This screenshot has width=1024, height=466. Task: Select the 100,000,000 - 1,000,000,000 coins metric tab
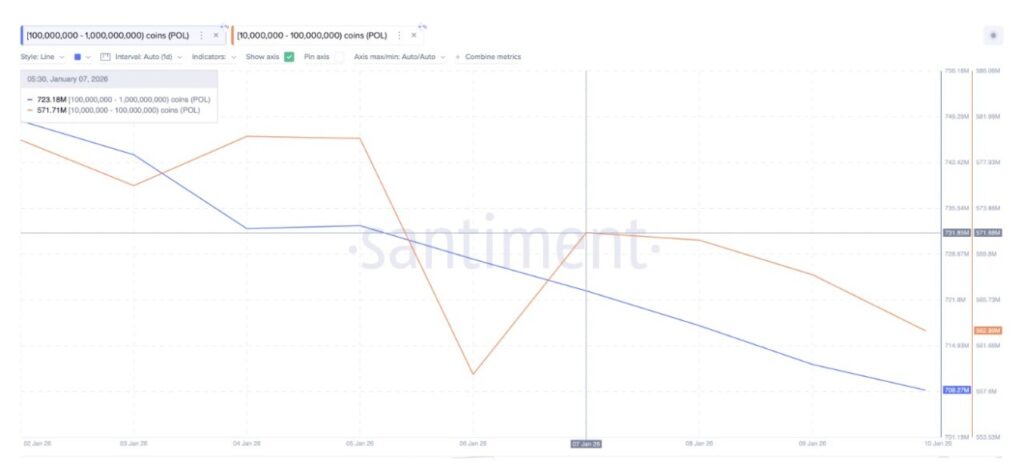click(107, 35)
